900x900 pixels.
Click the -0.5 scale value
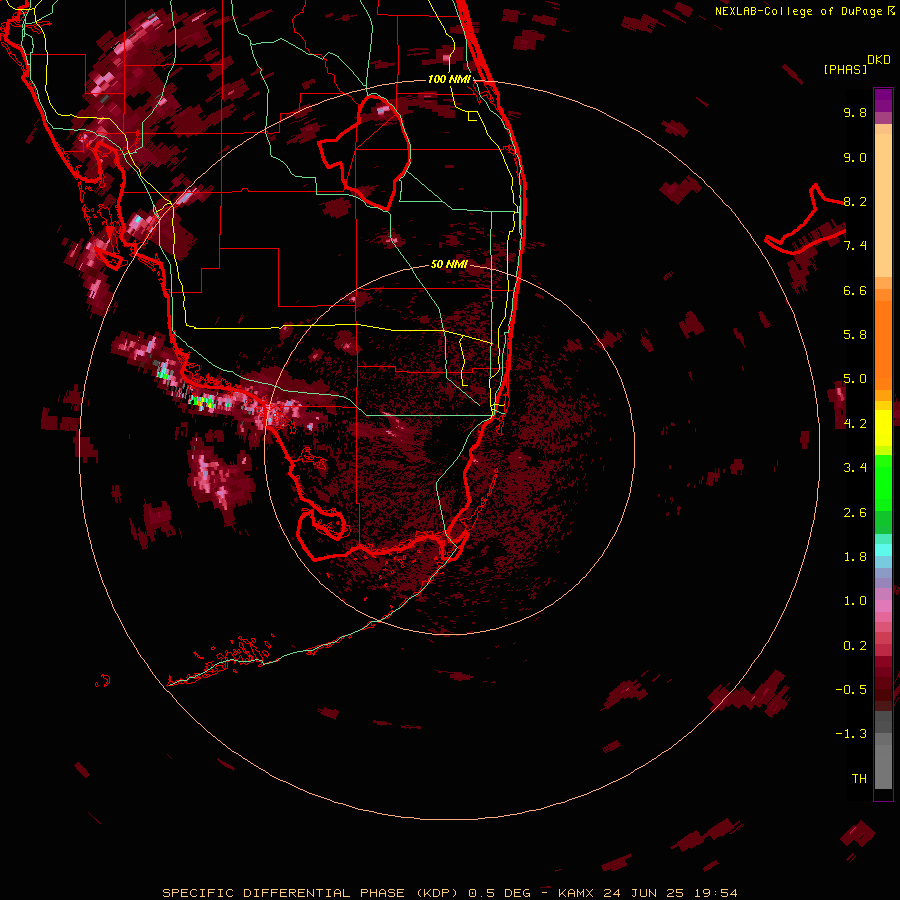[851, 690]
